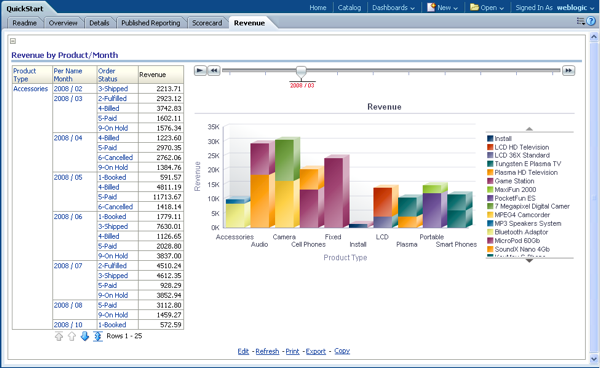
Task: Click the Refresh link
Action: pyautogui.click(x=267, y=351)
